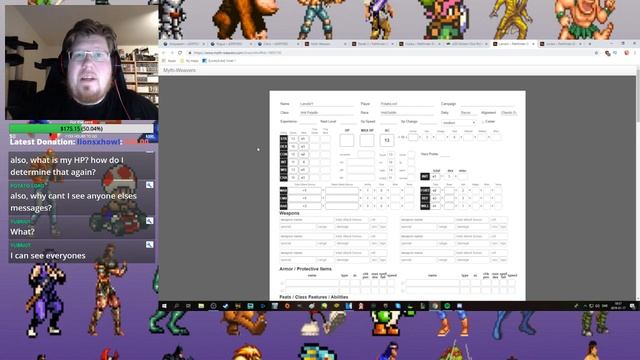
Task: Click the CHA score field
Action: (293, 178)
